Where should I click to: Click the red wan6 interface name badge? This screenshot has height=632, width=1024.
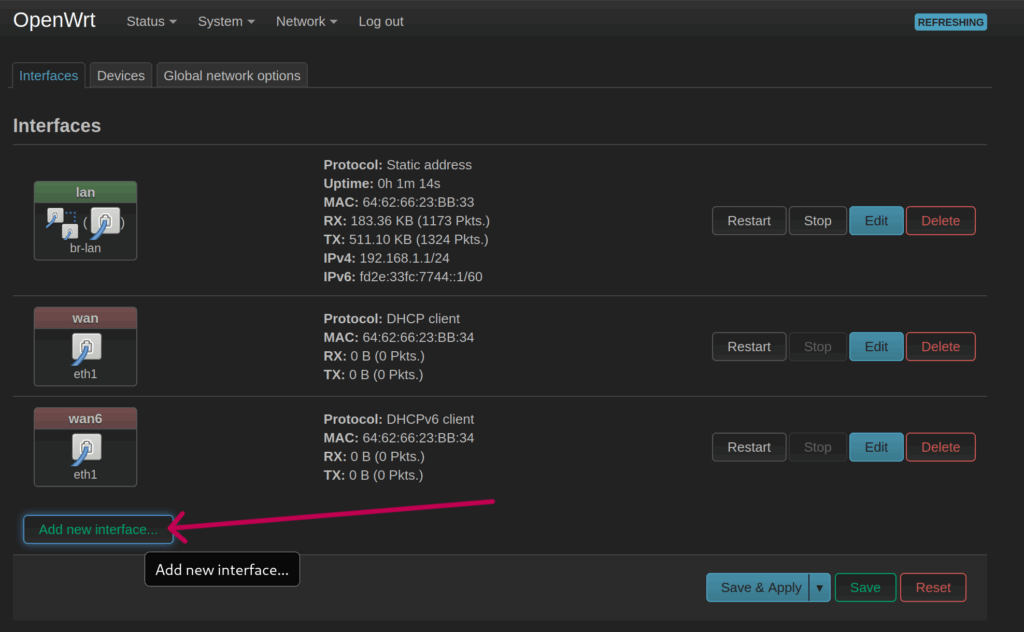[x=85, y=419]
